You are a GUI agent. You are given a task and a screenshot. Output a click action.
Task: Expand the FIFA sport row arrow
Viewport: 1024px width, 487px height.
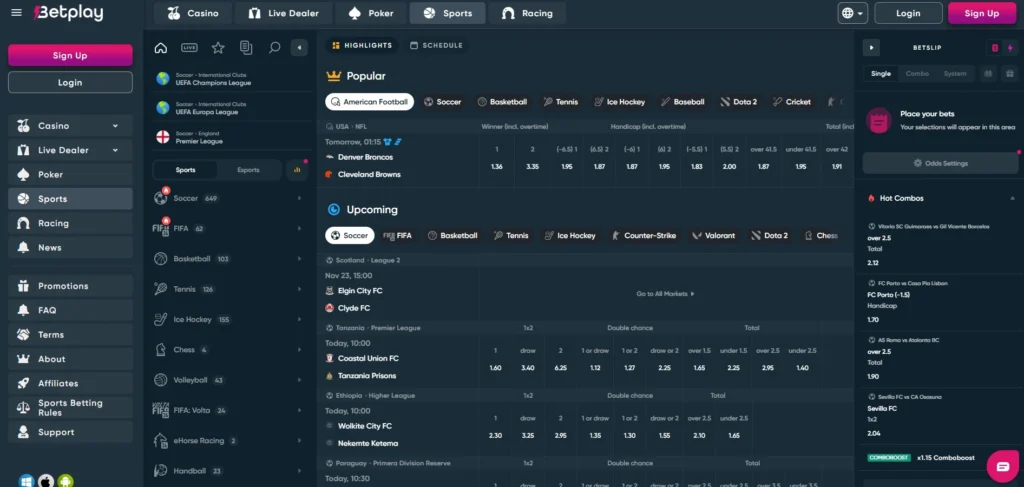[299, 228]
